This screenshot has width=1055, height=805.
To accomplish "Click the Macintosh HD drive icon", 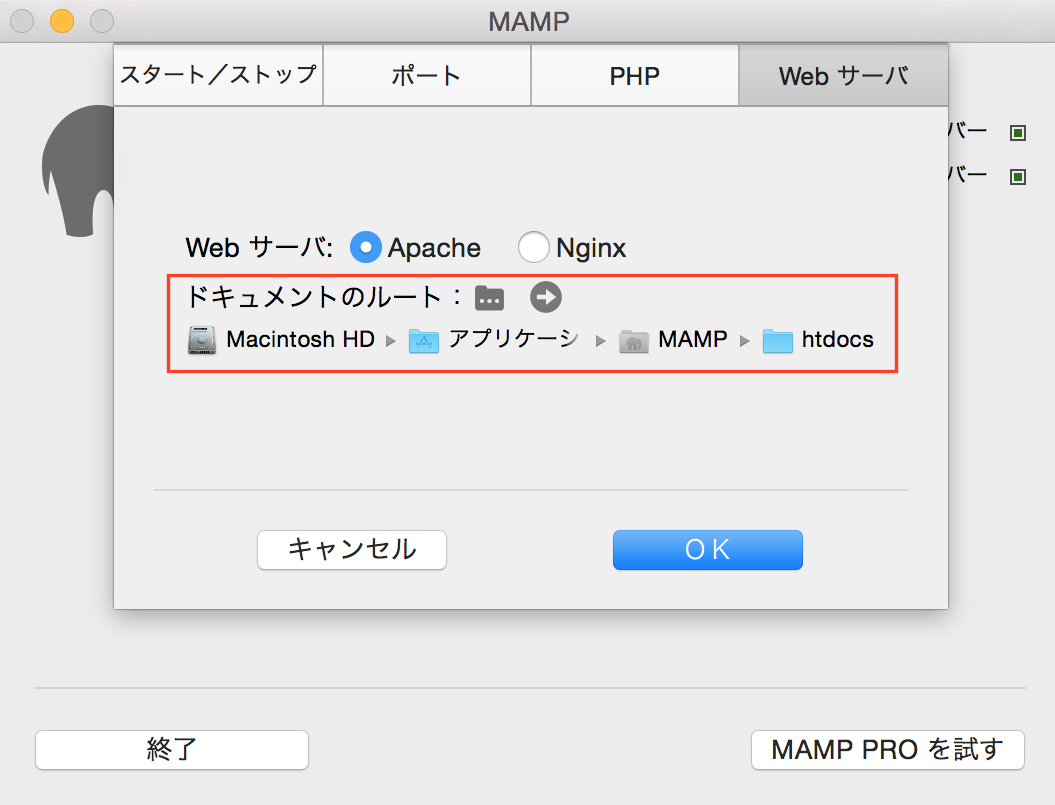I will coord(202,340).
